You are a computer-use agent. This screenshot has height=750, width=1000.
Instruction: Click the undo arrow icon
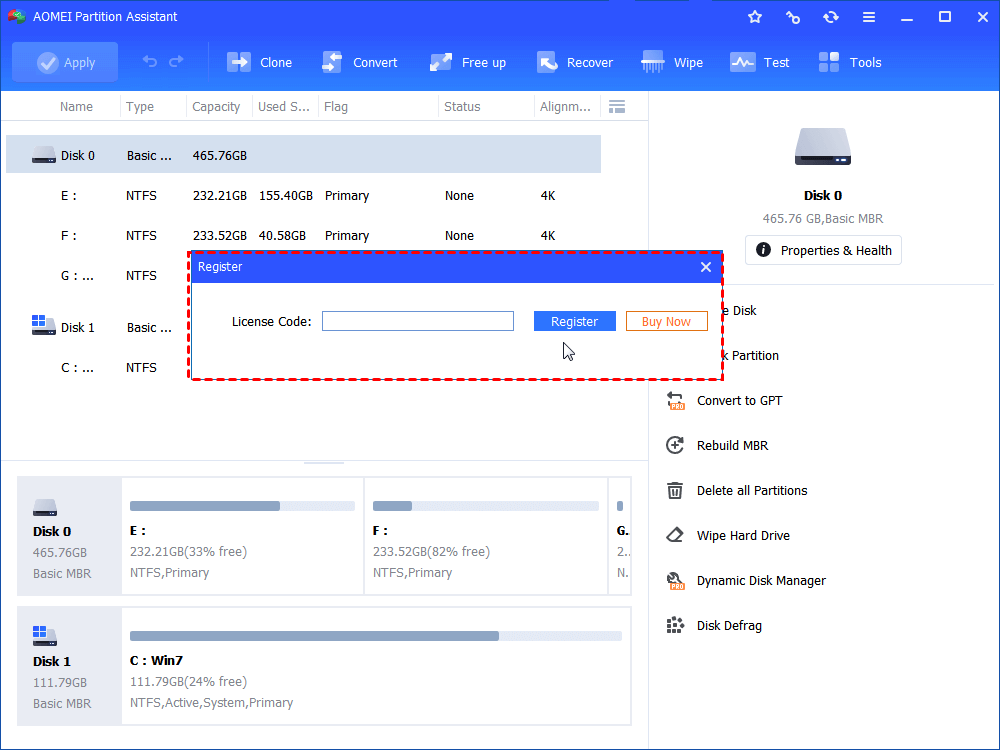150,62
